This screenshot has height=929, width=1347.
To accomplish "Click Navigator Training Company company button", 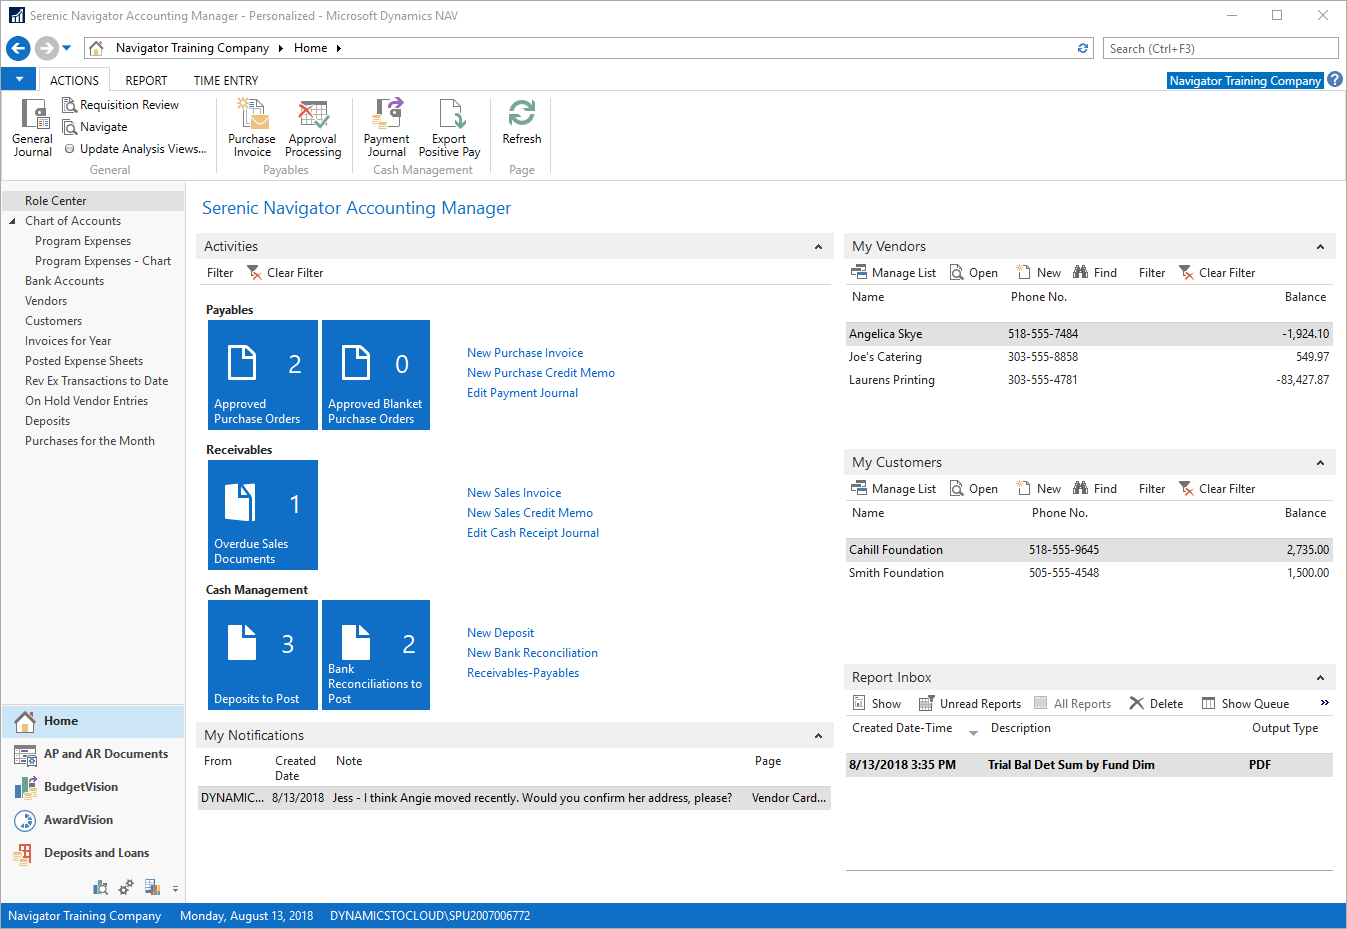I will (x=1245, y=81).
